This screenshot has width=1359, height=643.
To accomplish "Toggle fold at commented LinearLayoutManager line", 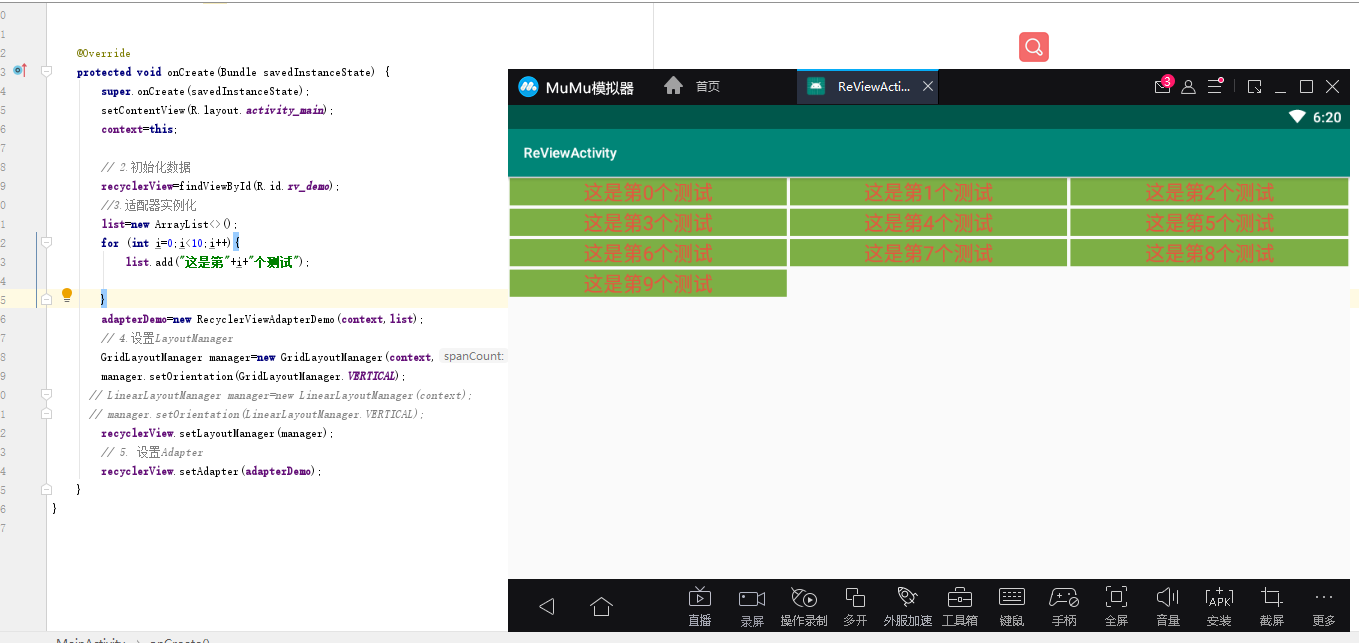I will 46,395.
